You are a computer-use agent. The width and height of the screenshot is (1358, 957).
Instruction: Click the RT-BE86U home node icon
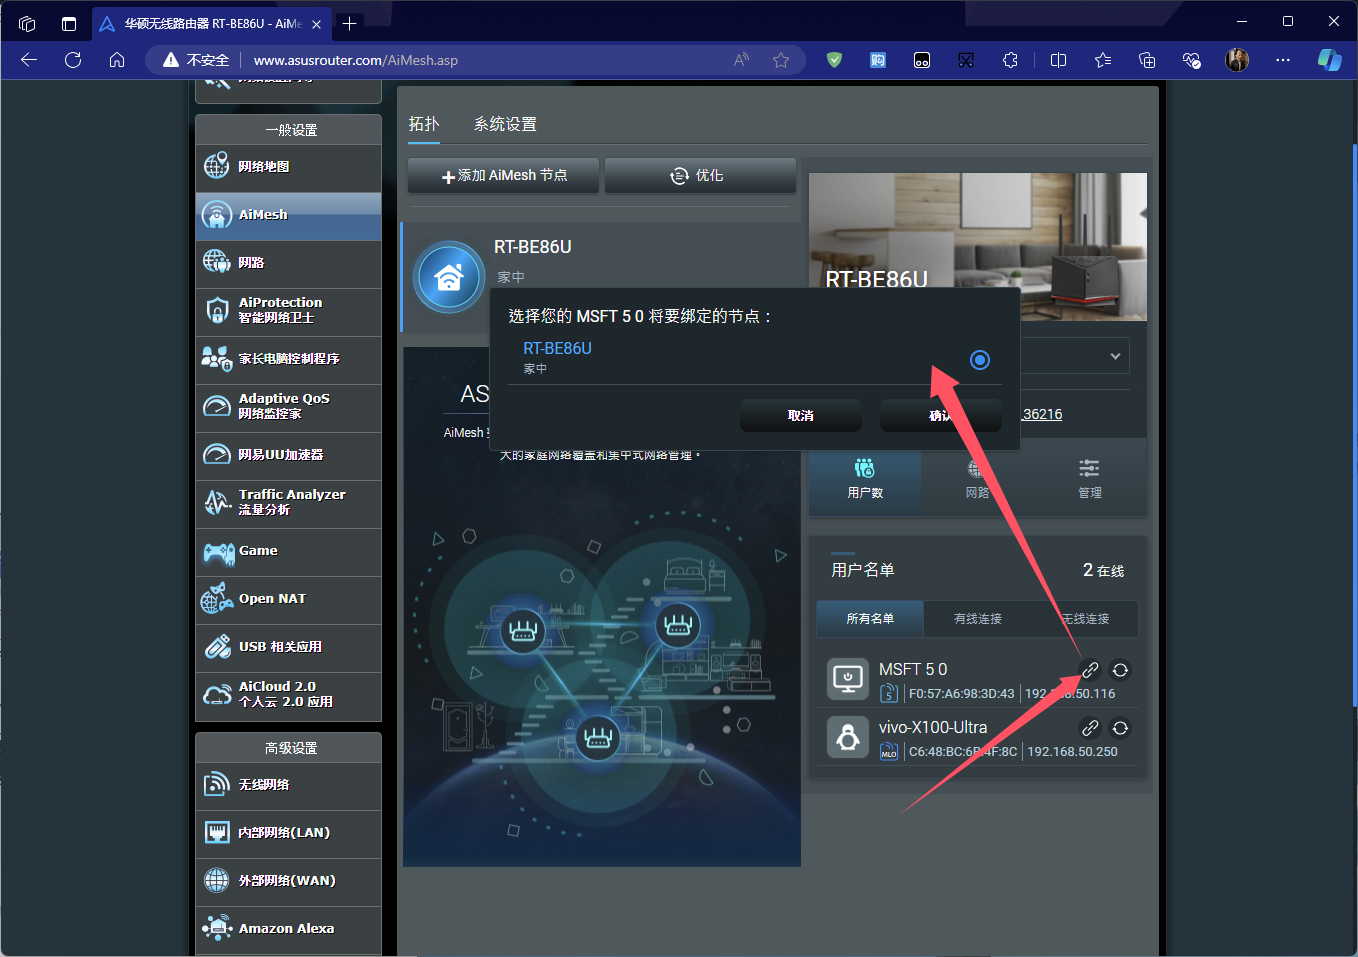point(449,277)
